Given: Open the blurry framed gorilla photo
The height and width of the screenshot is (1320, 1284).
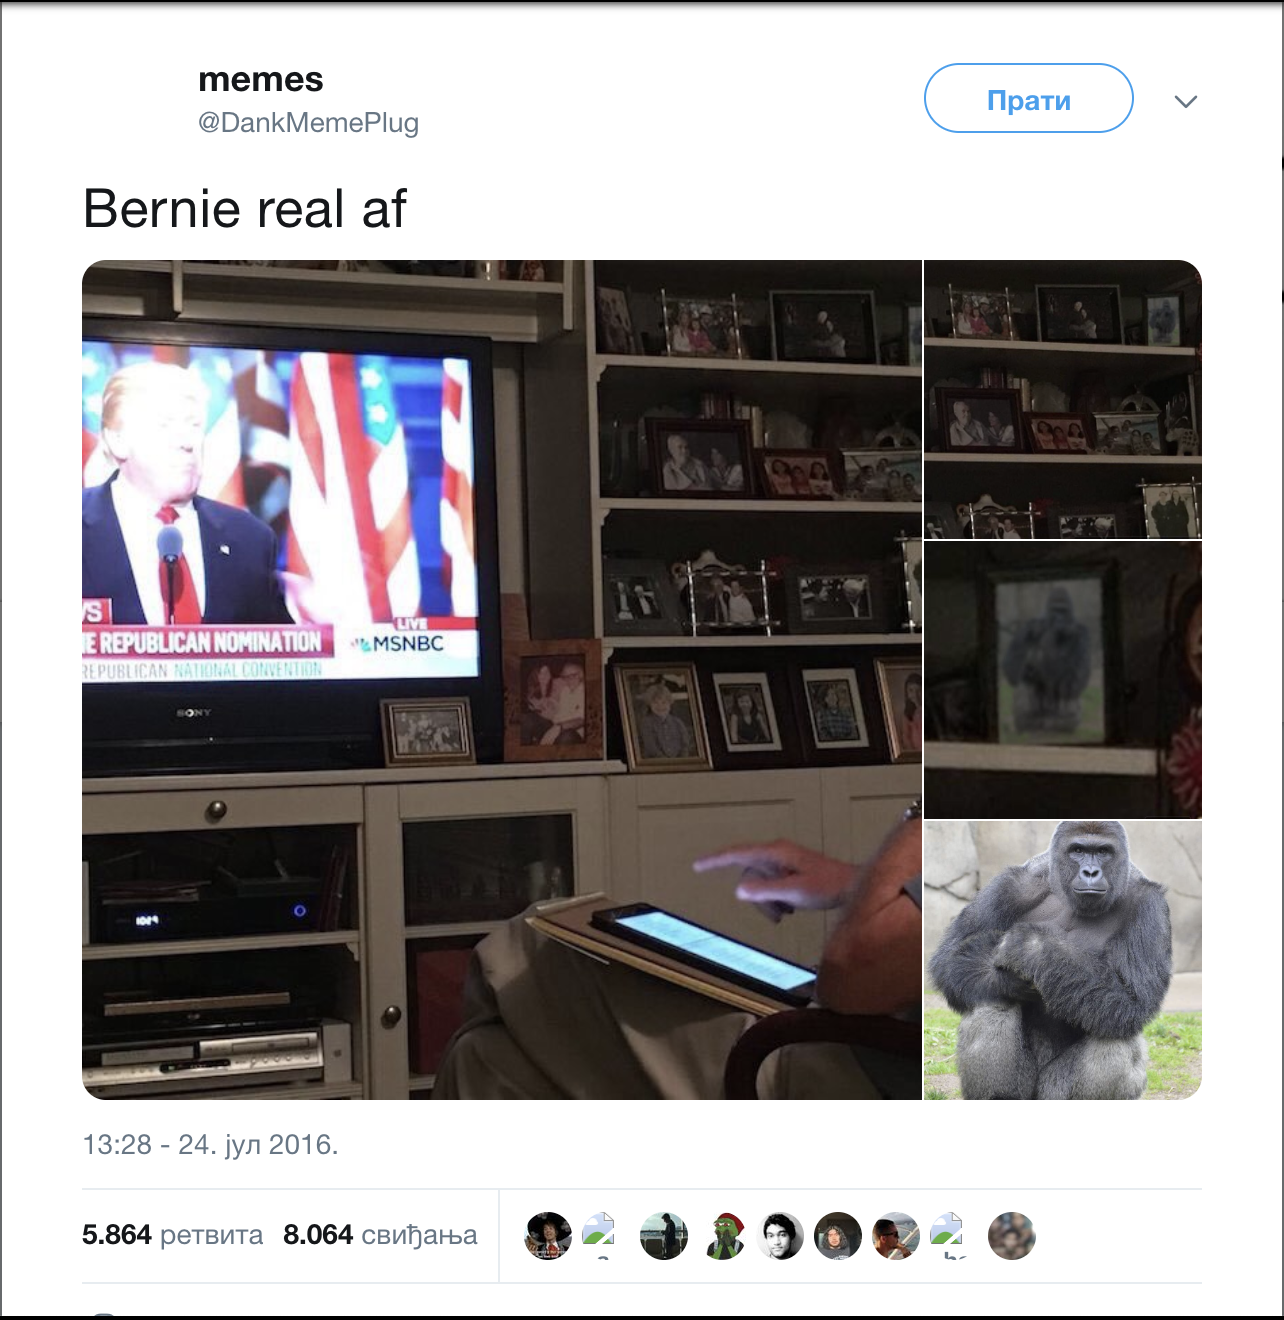Looking at the screenshot, I should pyautogui.click(x=1063, y=680).
